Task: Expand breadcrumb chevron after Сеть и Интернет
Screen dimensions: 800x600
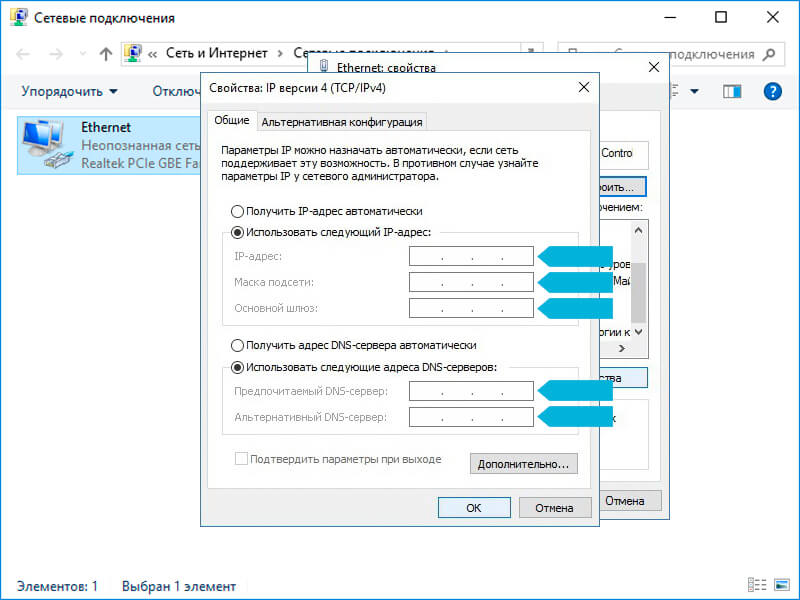Action: click(x=280, y=54)
